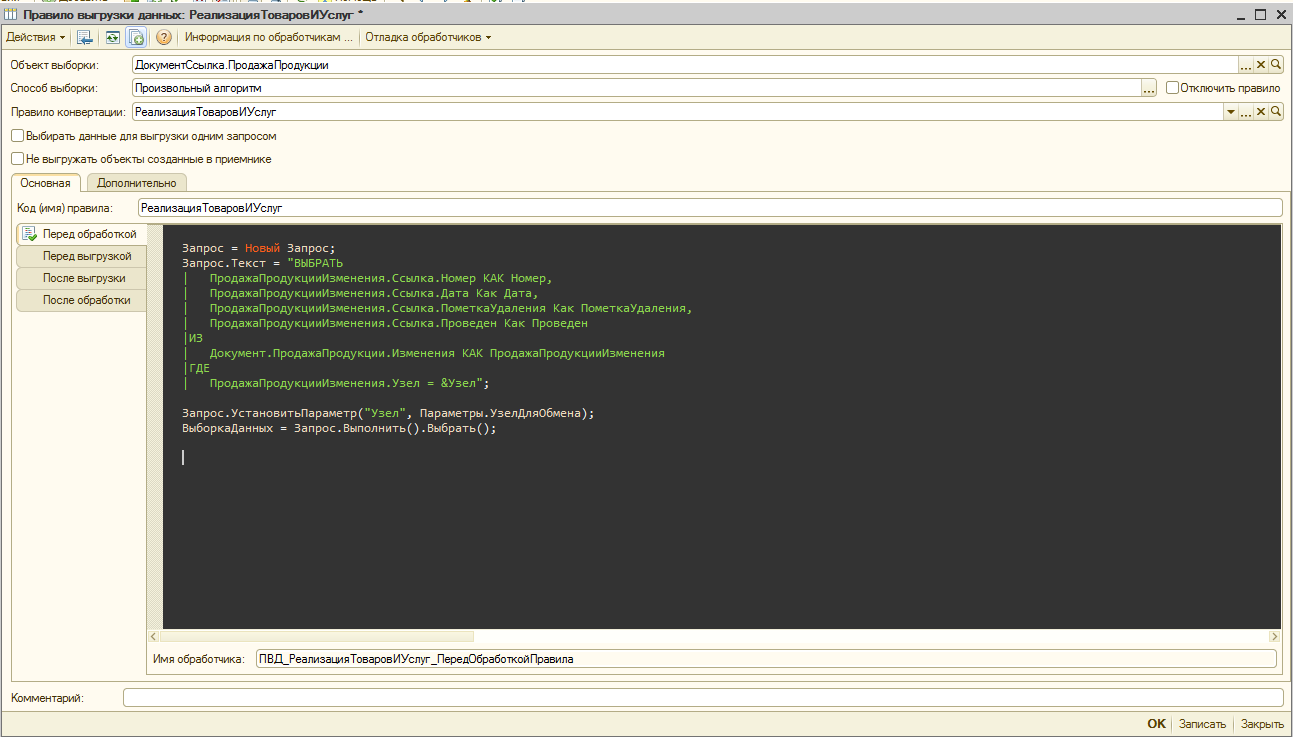Click inside the code editor area
The height and width of the screenshot is (737, 1293).
(x=721, y=426)
